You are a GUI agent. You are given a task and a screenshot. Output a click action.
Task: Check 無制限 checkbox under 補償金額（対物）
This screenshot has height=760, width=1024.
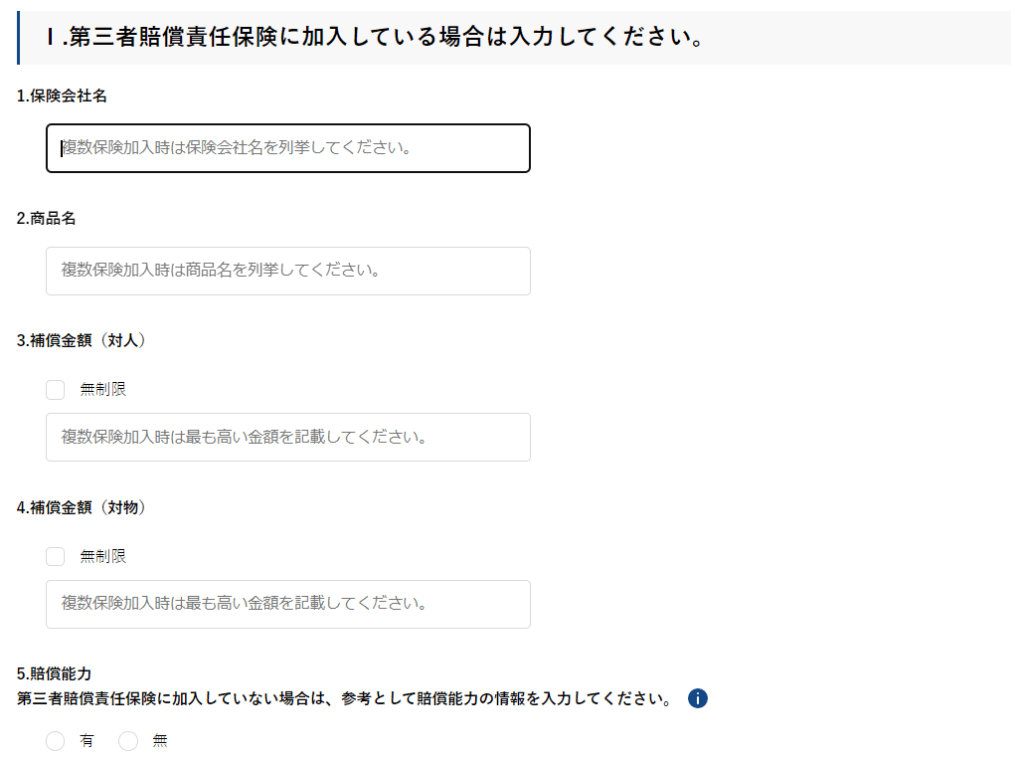tap(55, 556)
